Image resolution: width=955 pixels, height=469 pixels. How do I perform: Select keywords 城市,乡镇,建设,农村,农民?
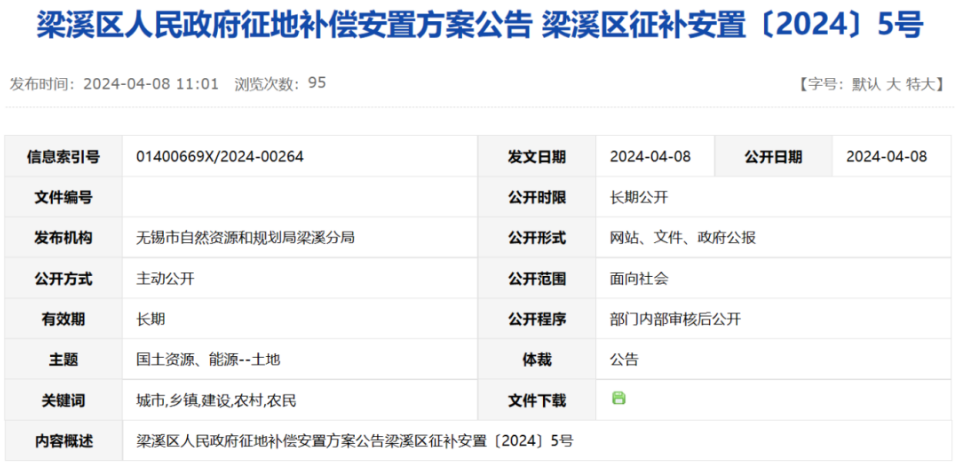coord(216,400)
